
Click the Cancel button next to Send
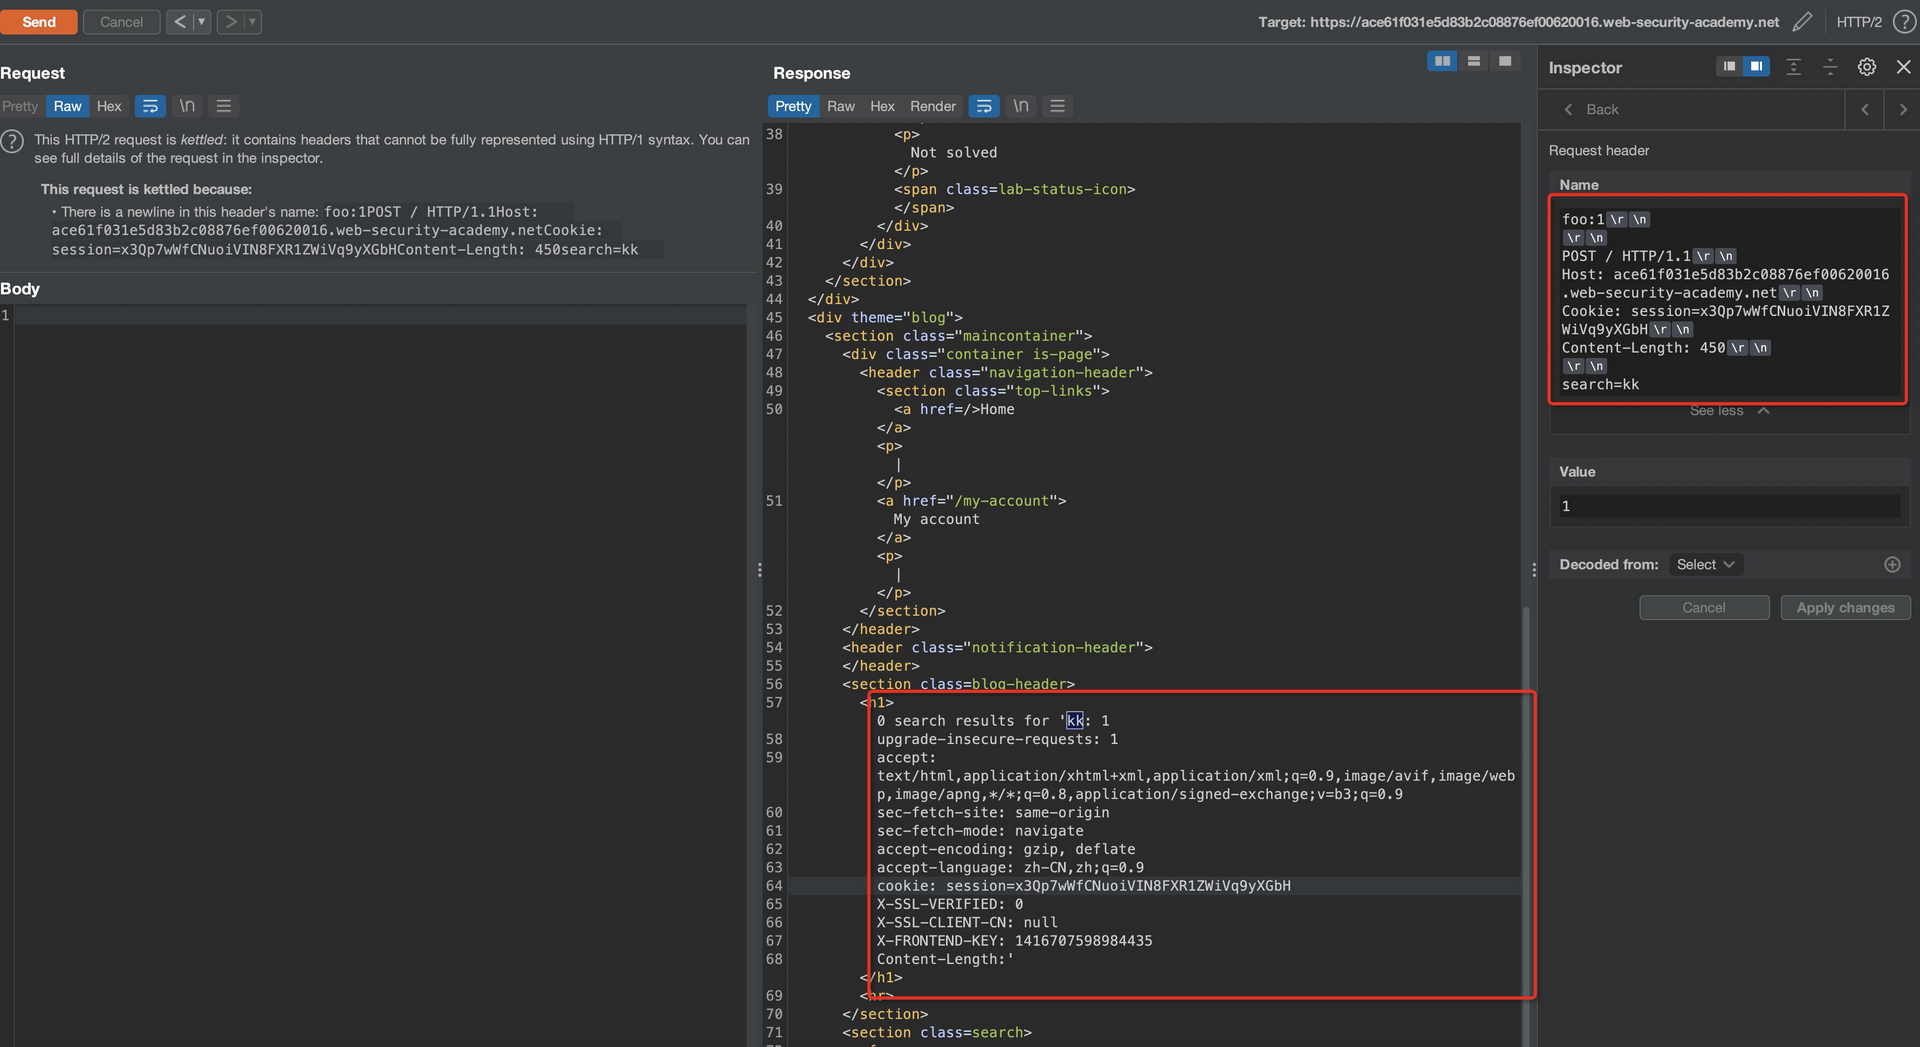pos(121,22)
